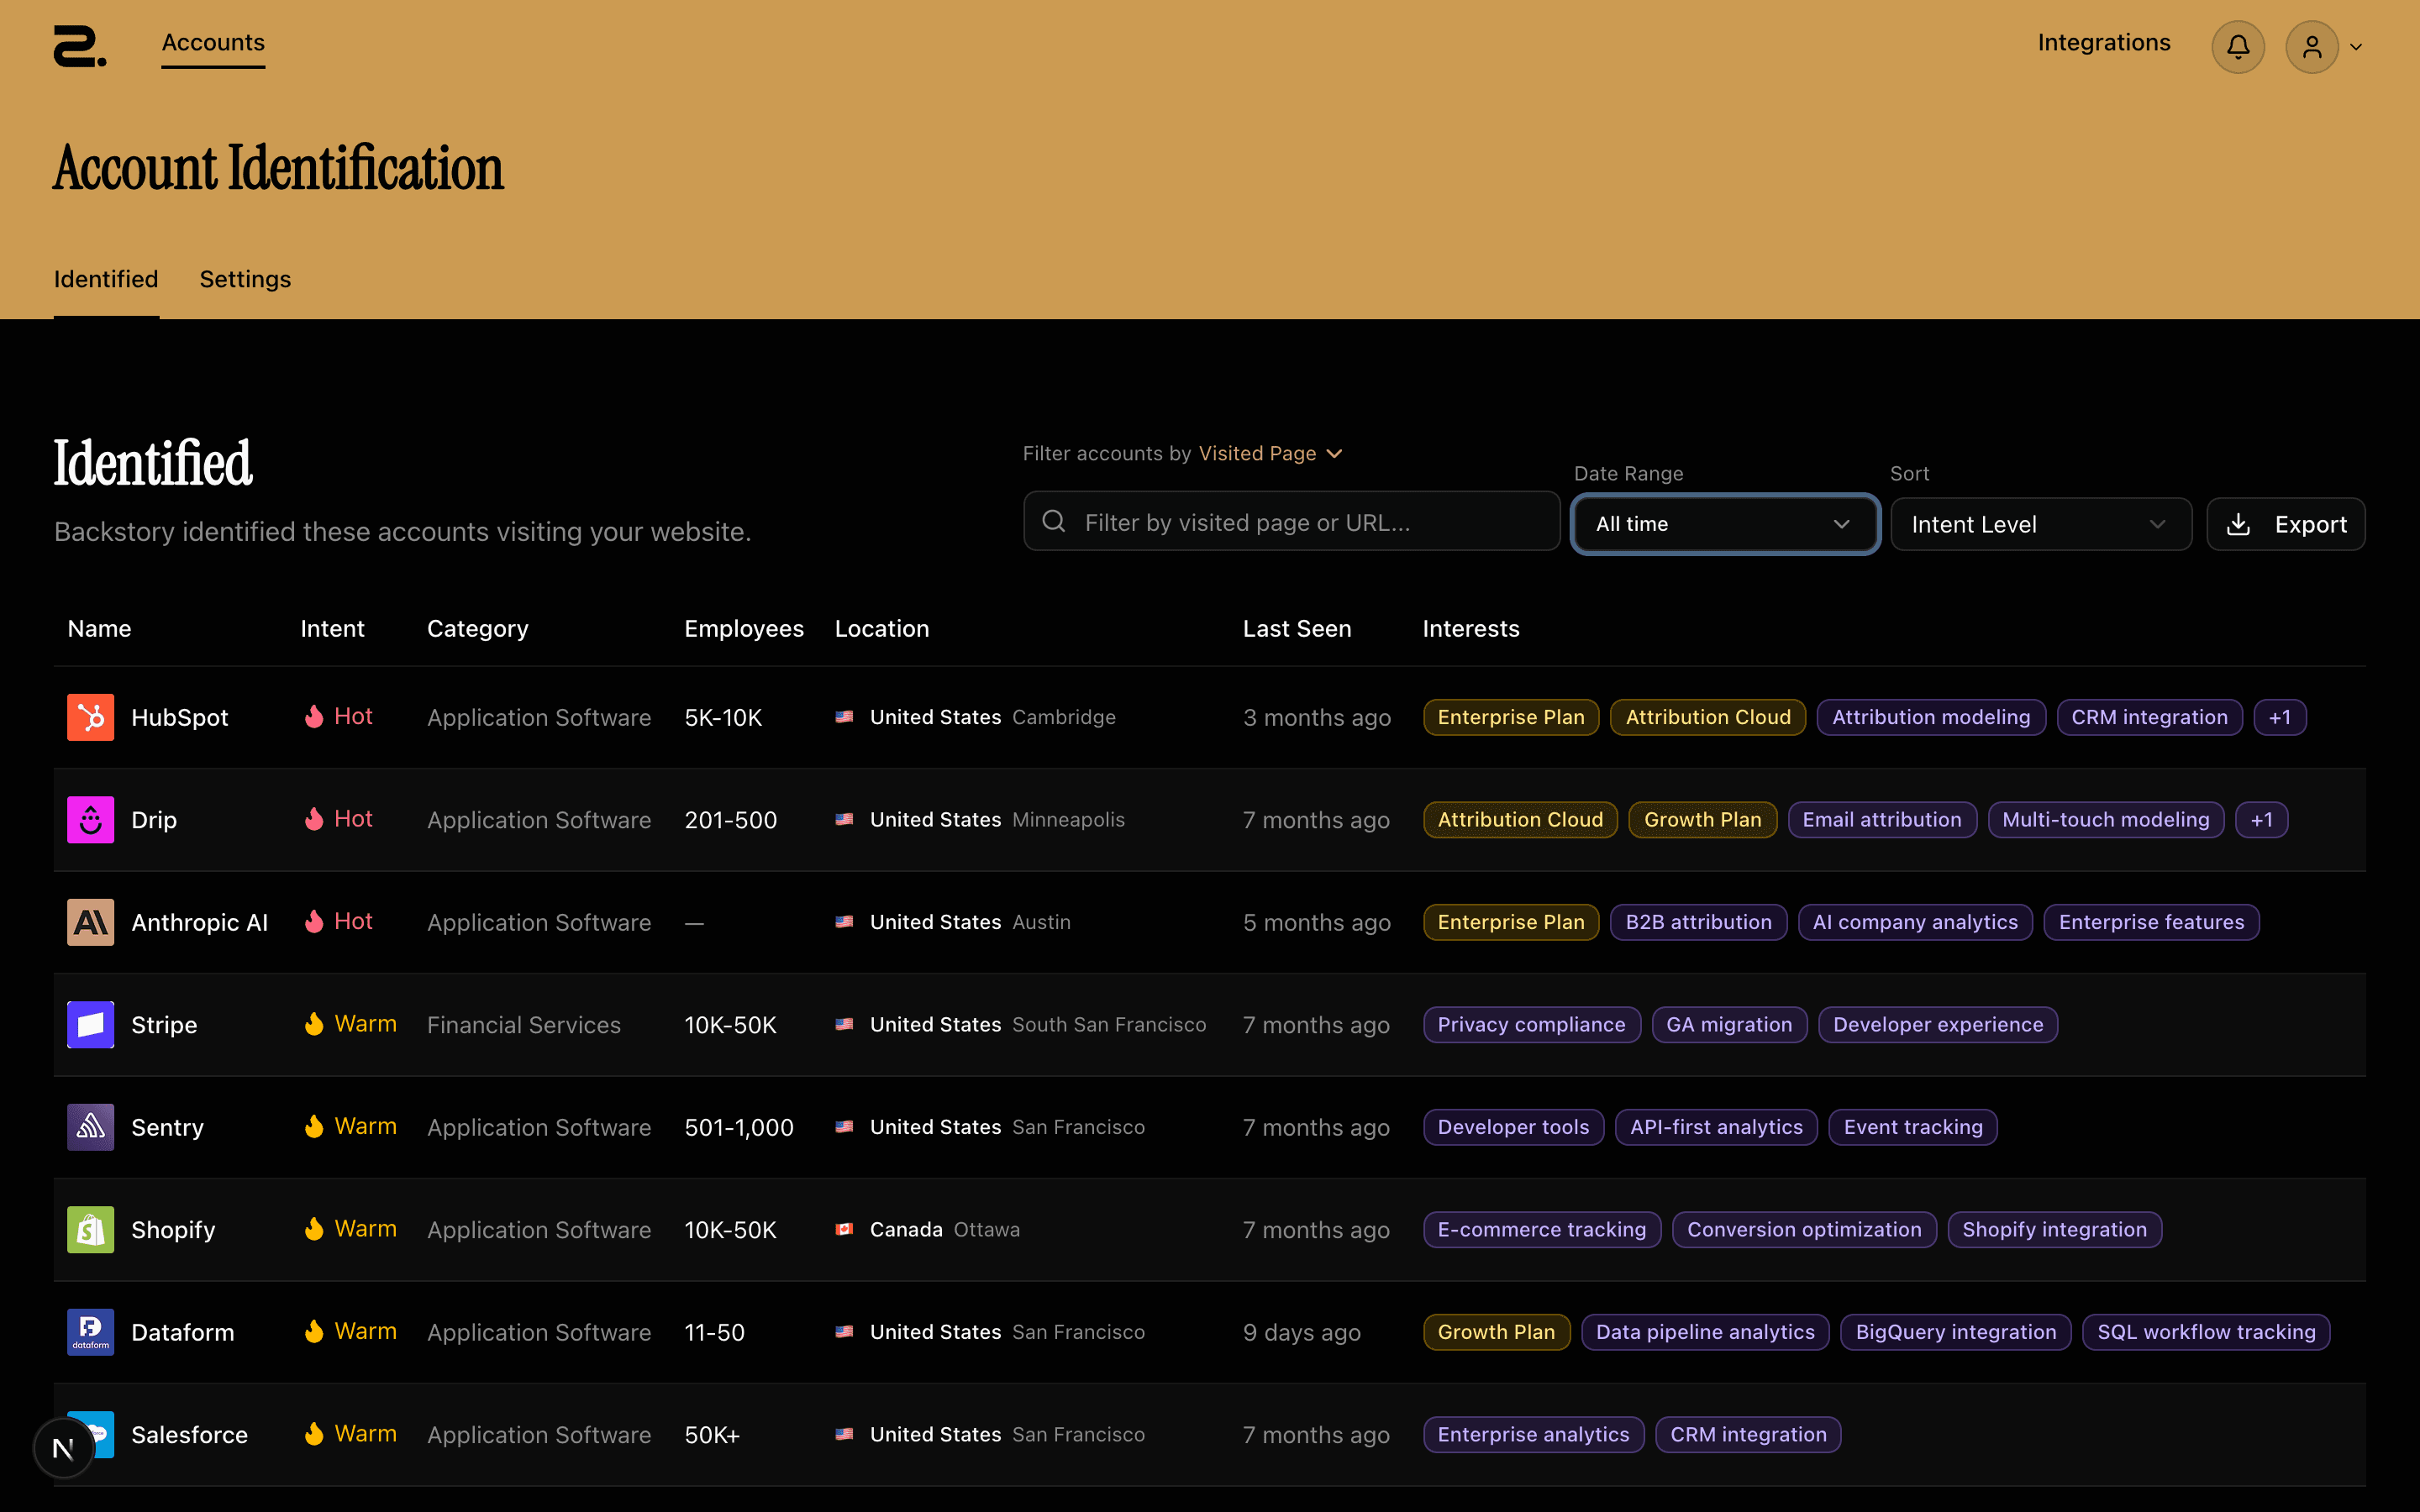Image resolution: width=2420 pixels, height=1512 pixels.
Task: Click the Privacy compliance tag for Stripe
Action: click(x=1532, y=1025)
